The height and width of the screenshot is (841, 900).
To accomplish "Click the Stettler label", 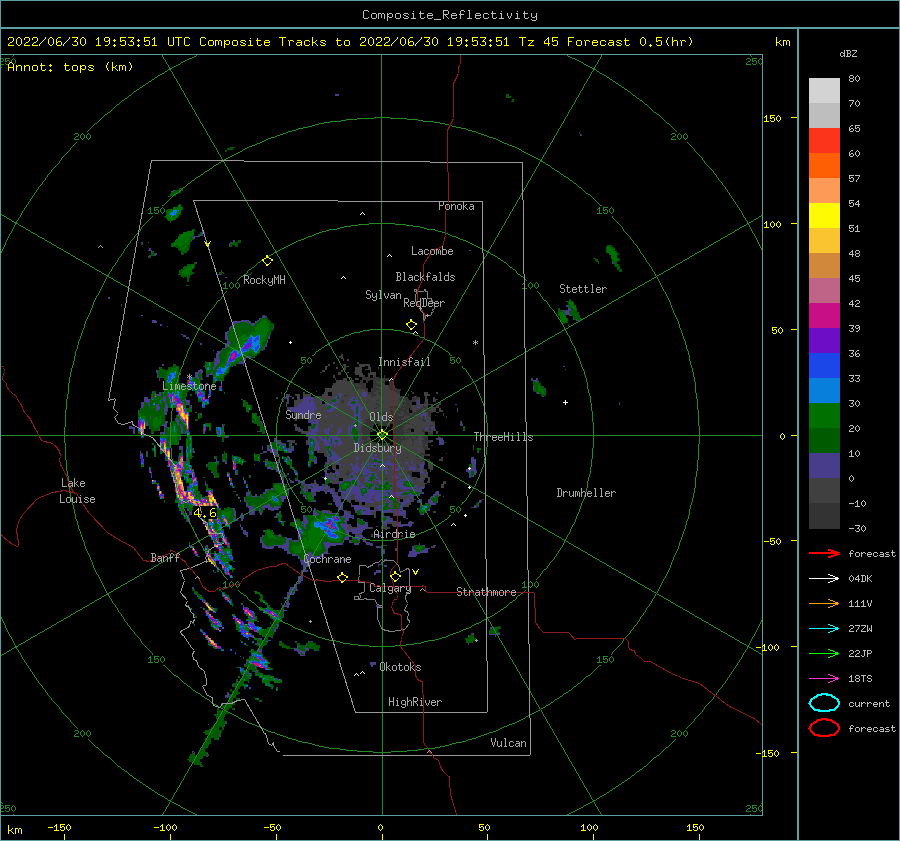I will (x=583, y=289).
